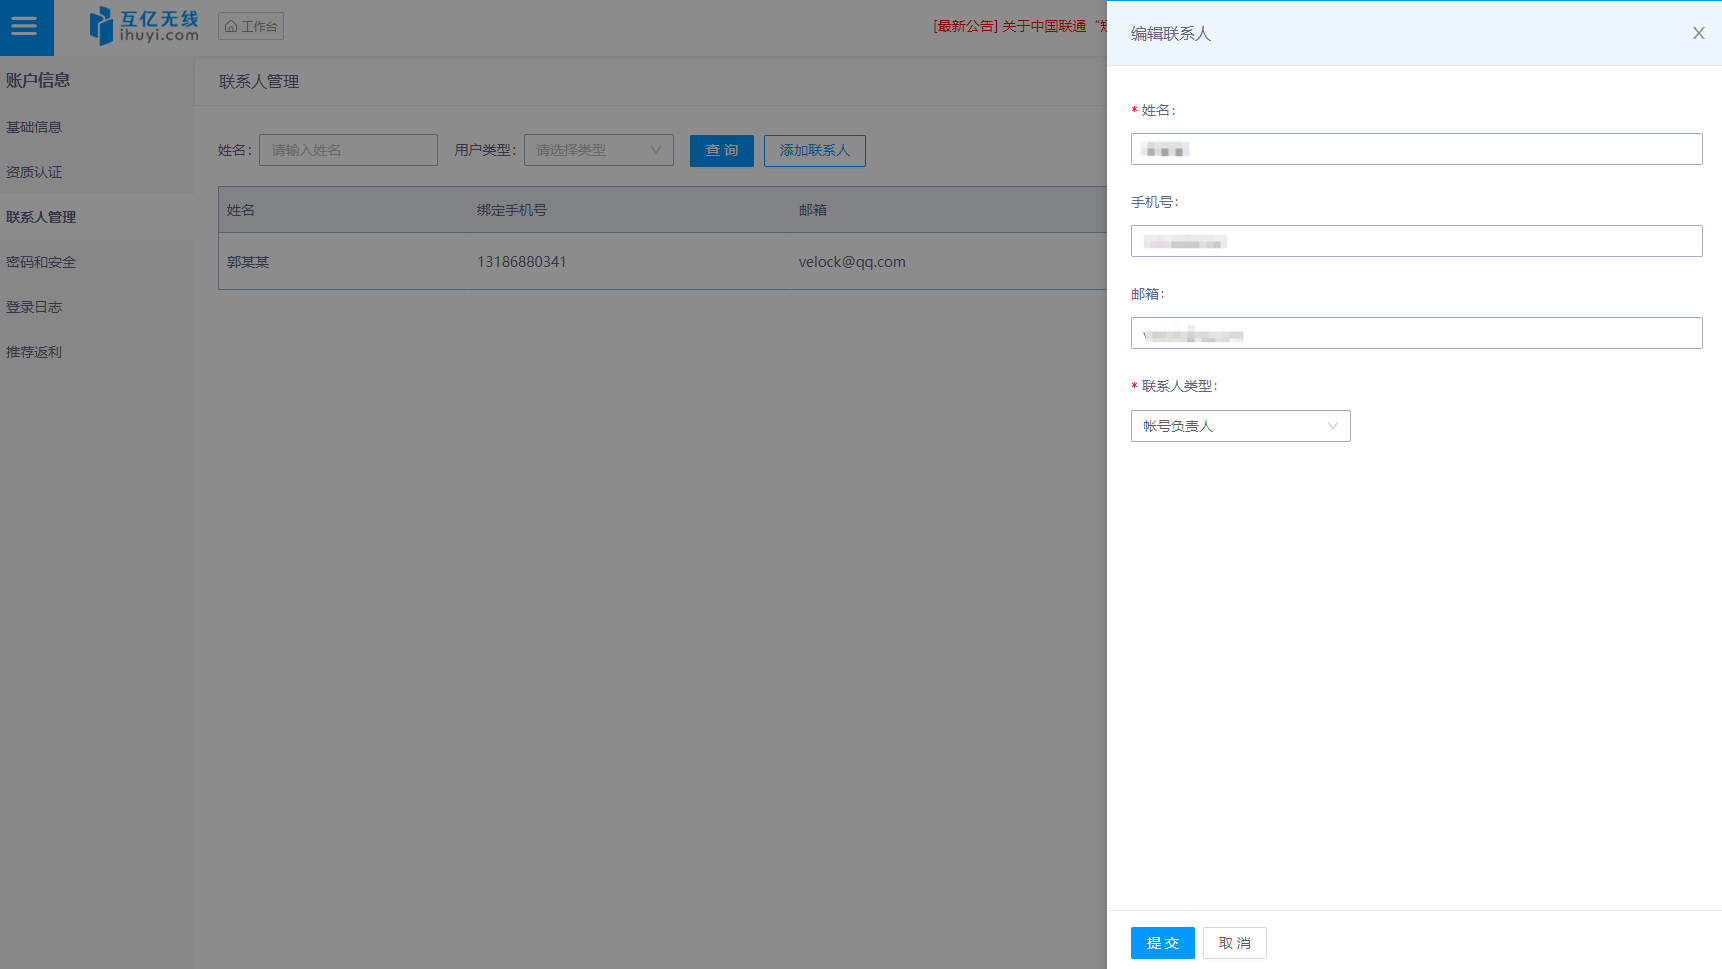The width and height of the screenshot is (1722, 969).
Task: Toggle the hamburger menu icon
Action: pos(25,27)
